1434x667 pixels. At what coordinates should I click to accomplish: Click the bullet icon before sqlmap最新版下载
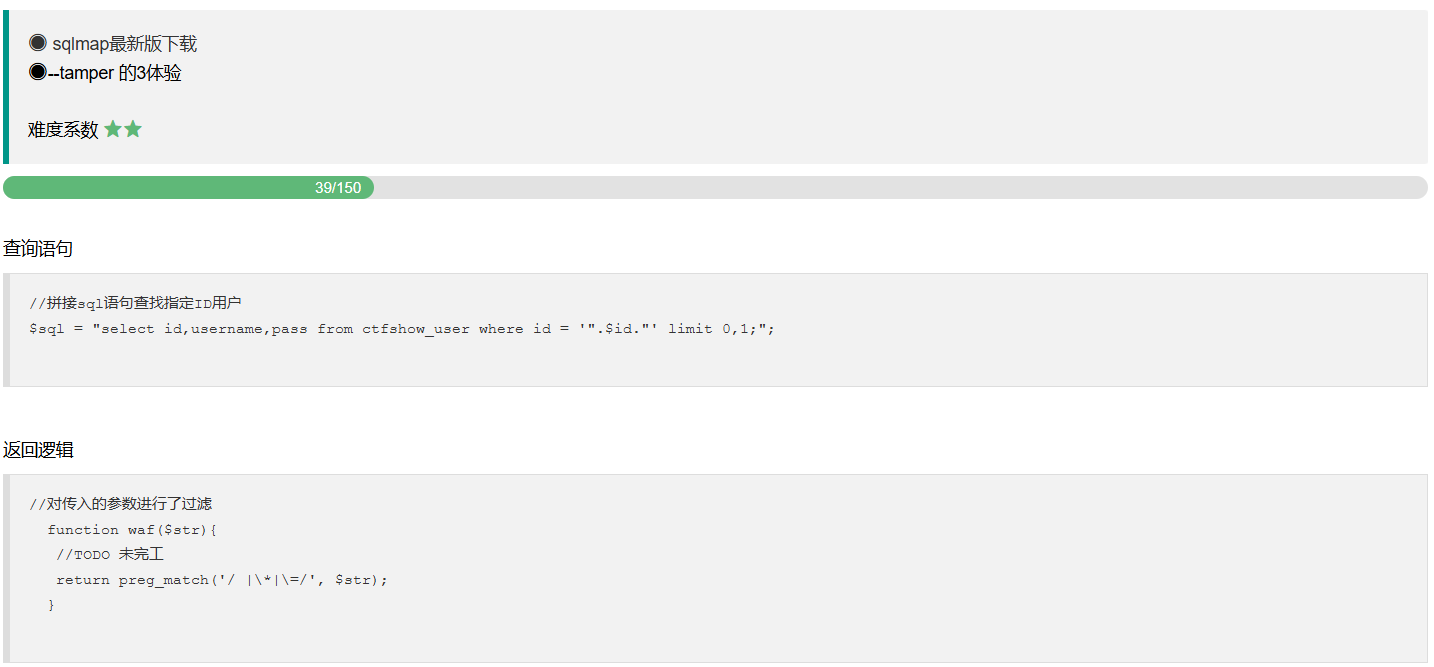37,43
